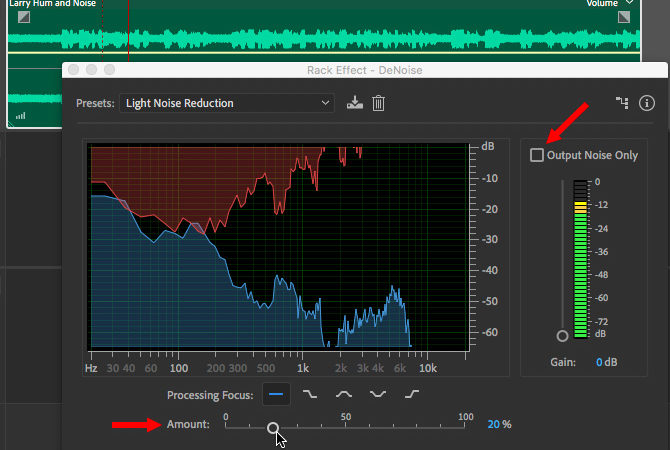
Task: Click the Amount slider handle
Action: [273, 427]
